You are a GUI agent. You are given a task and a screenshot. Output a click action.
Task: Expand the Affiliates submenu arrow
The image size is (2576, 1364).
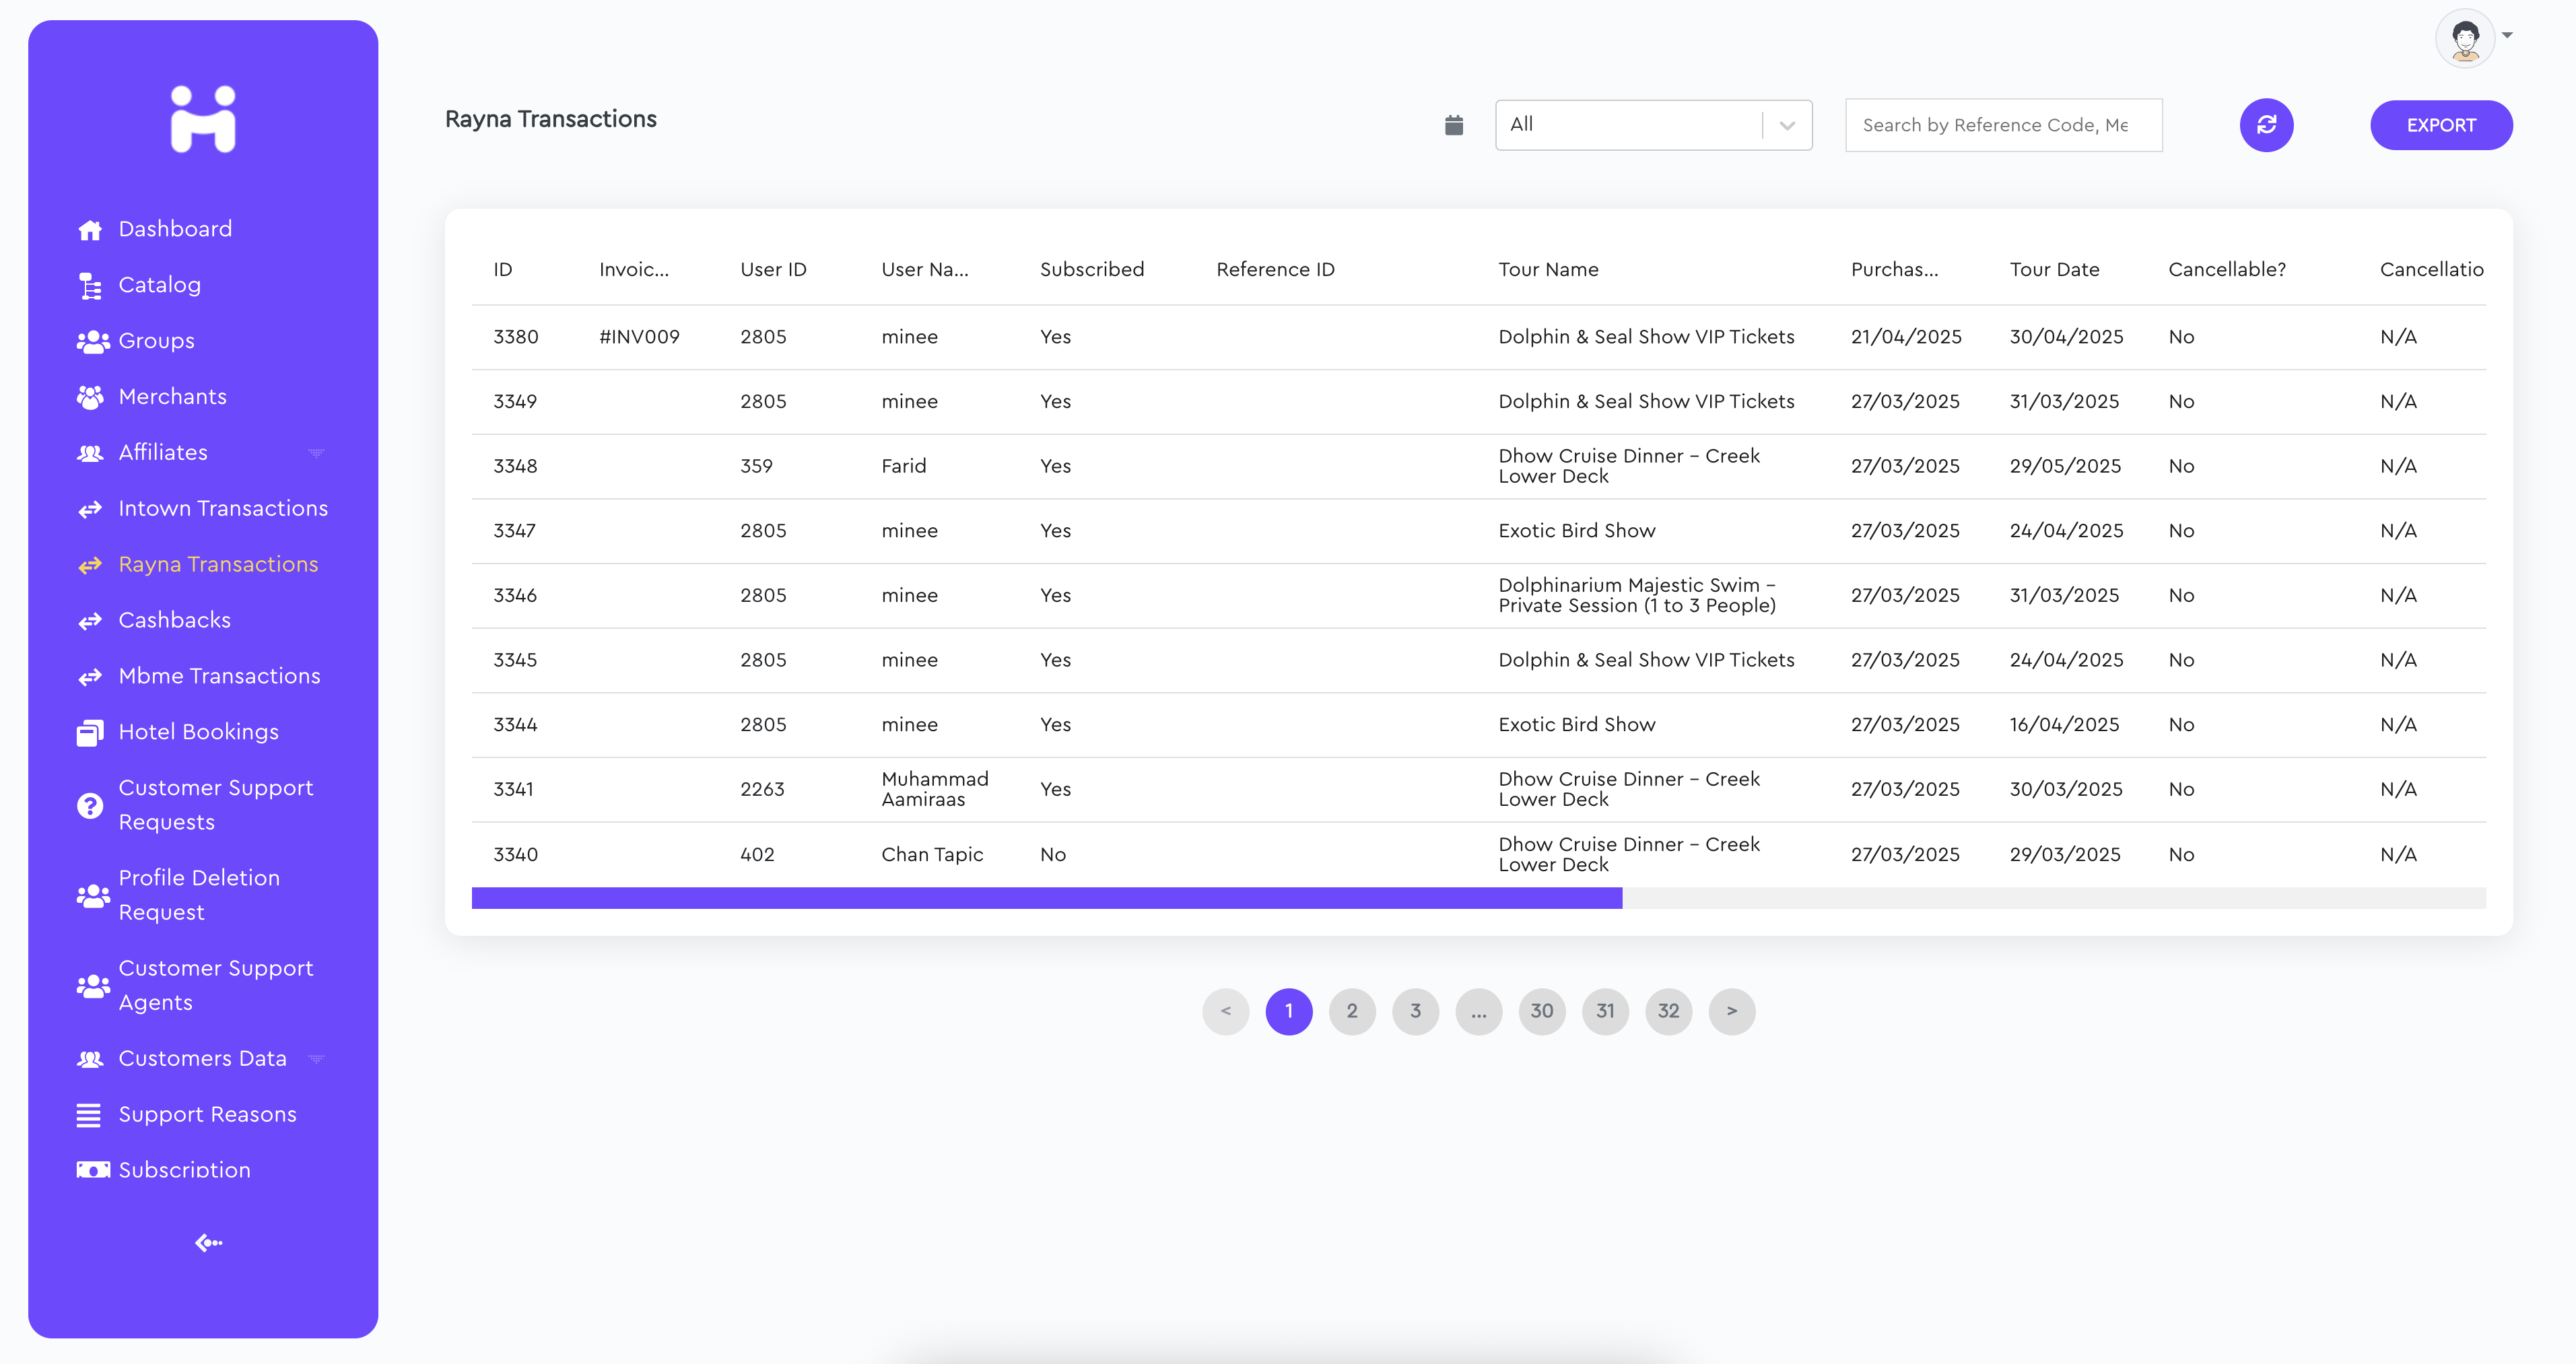(317, 453)
